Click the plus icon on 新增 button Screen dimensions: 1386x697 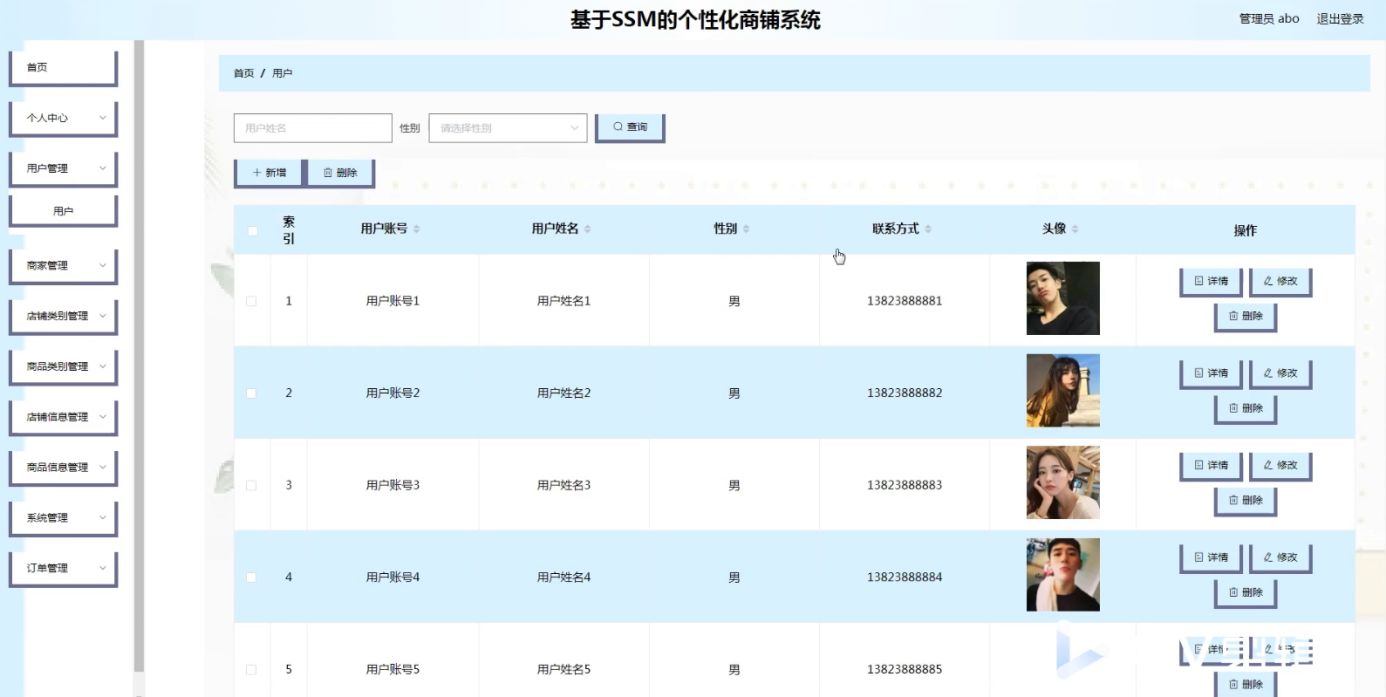click(x=257, y=173)
